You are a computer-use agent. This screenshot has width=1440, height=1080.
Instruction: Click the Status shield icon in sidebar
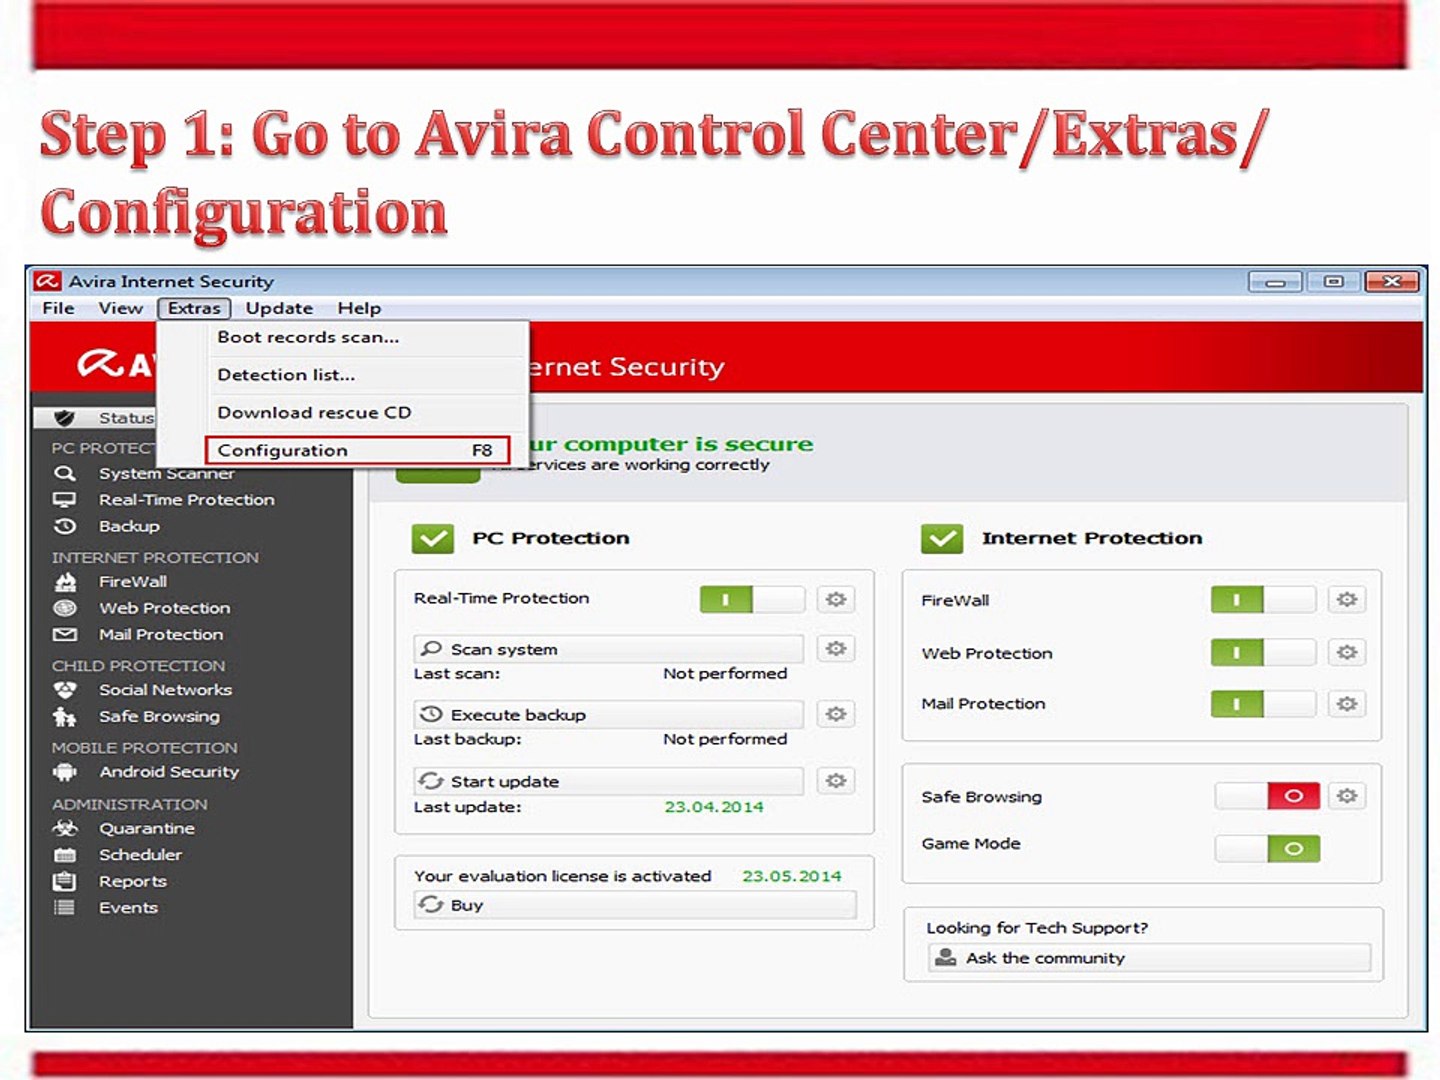tap(65, 417)
